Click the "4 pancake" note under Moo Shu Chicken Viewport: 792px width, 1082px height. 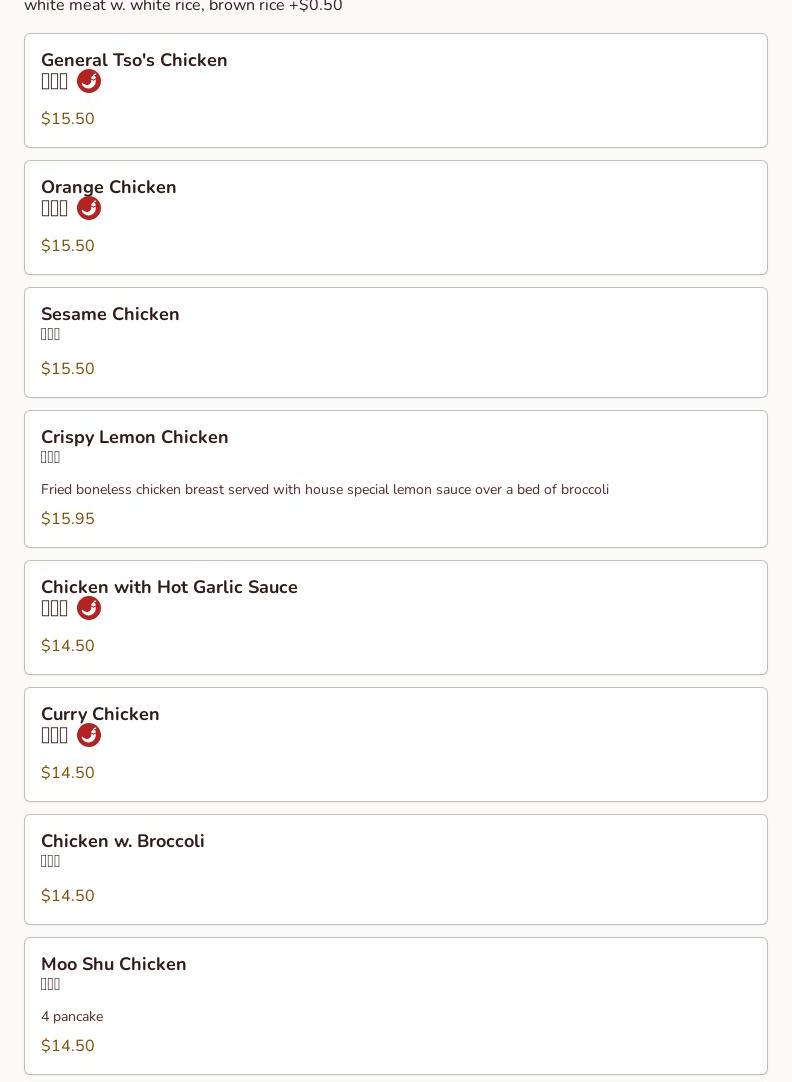tap(72, 1016)
